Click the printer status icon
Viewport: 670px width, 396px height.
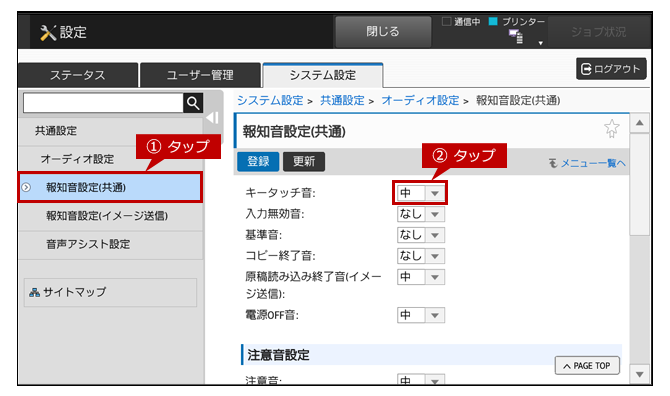[516, 37]
